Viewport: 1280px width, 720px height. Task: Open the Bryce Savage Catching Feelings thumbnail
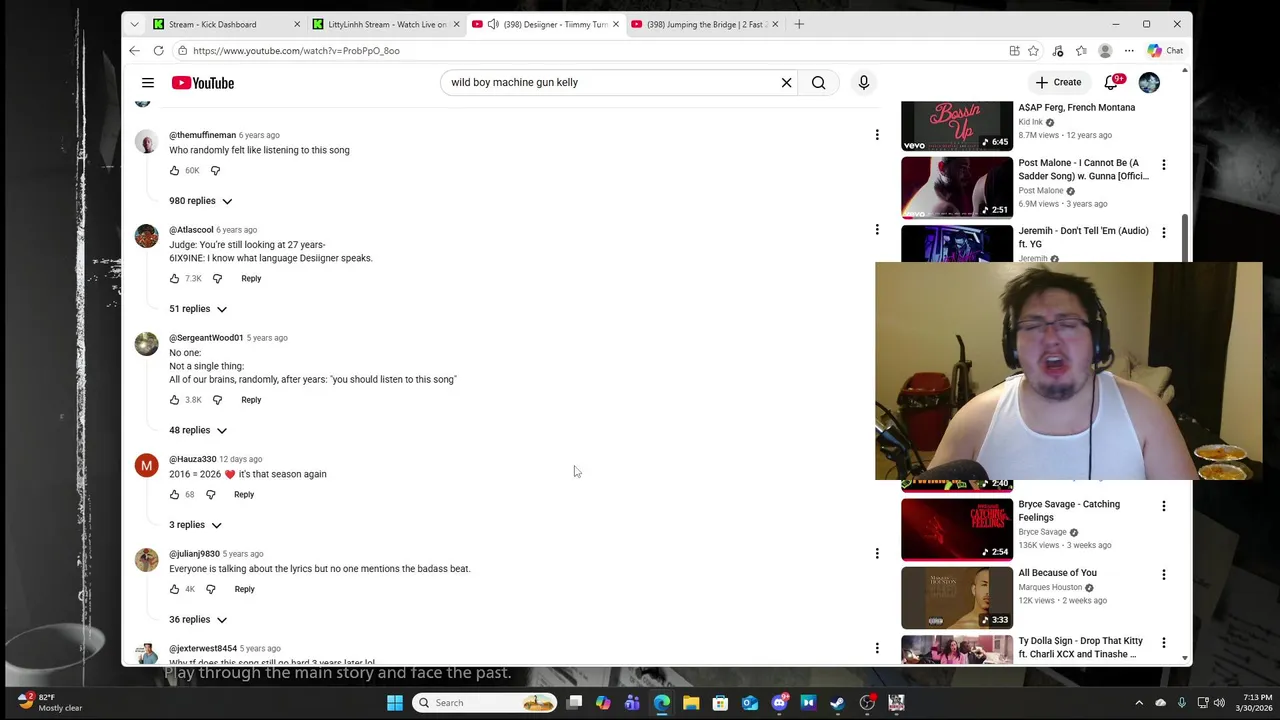(957, 529)
